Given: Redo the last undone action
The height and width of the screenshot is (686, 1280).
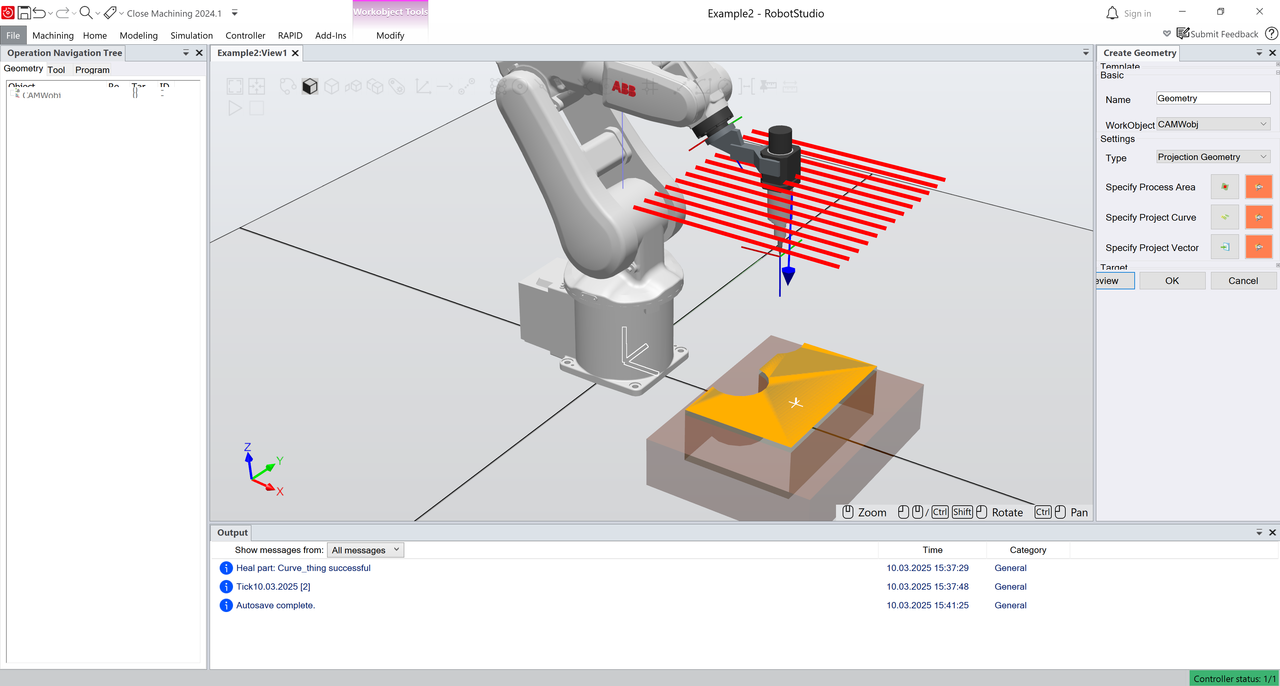Looking at the screenshot, I should tap(62, 13).
